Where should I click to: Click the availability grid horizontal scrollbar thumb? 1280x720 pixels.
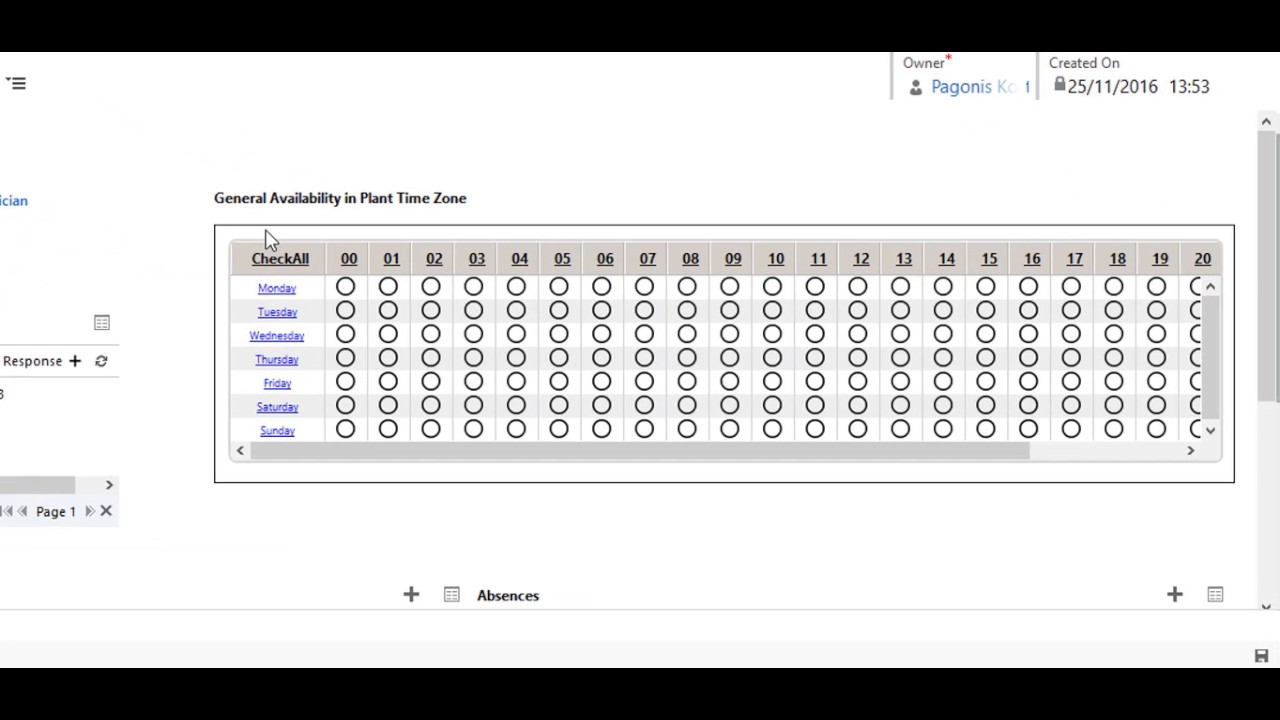(x=640, y=451)
